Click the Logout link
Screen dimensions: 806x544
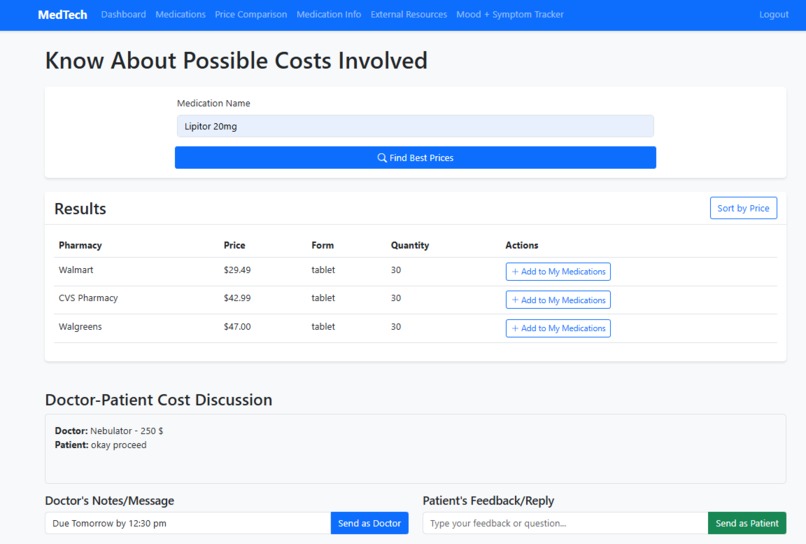(x=774, y=14)
